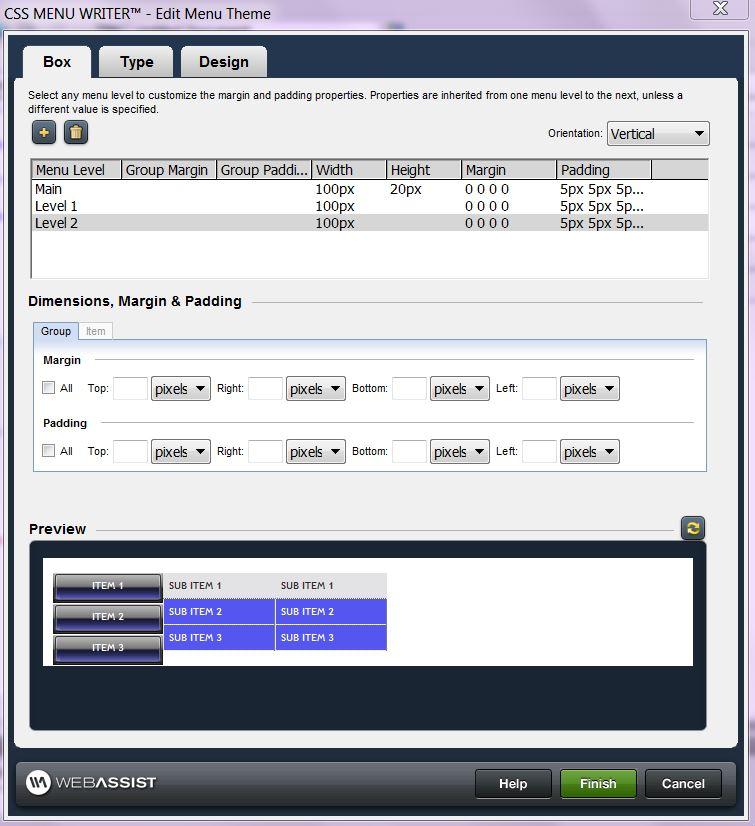Click the add menu level plus icon
The image size is (755, 826).
[44, 132]
